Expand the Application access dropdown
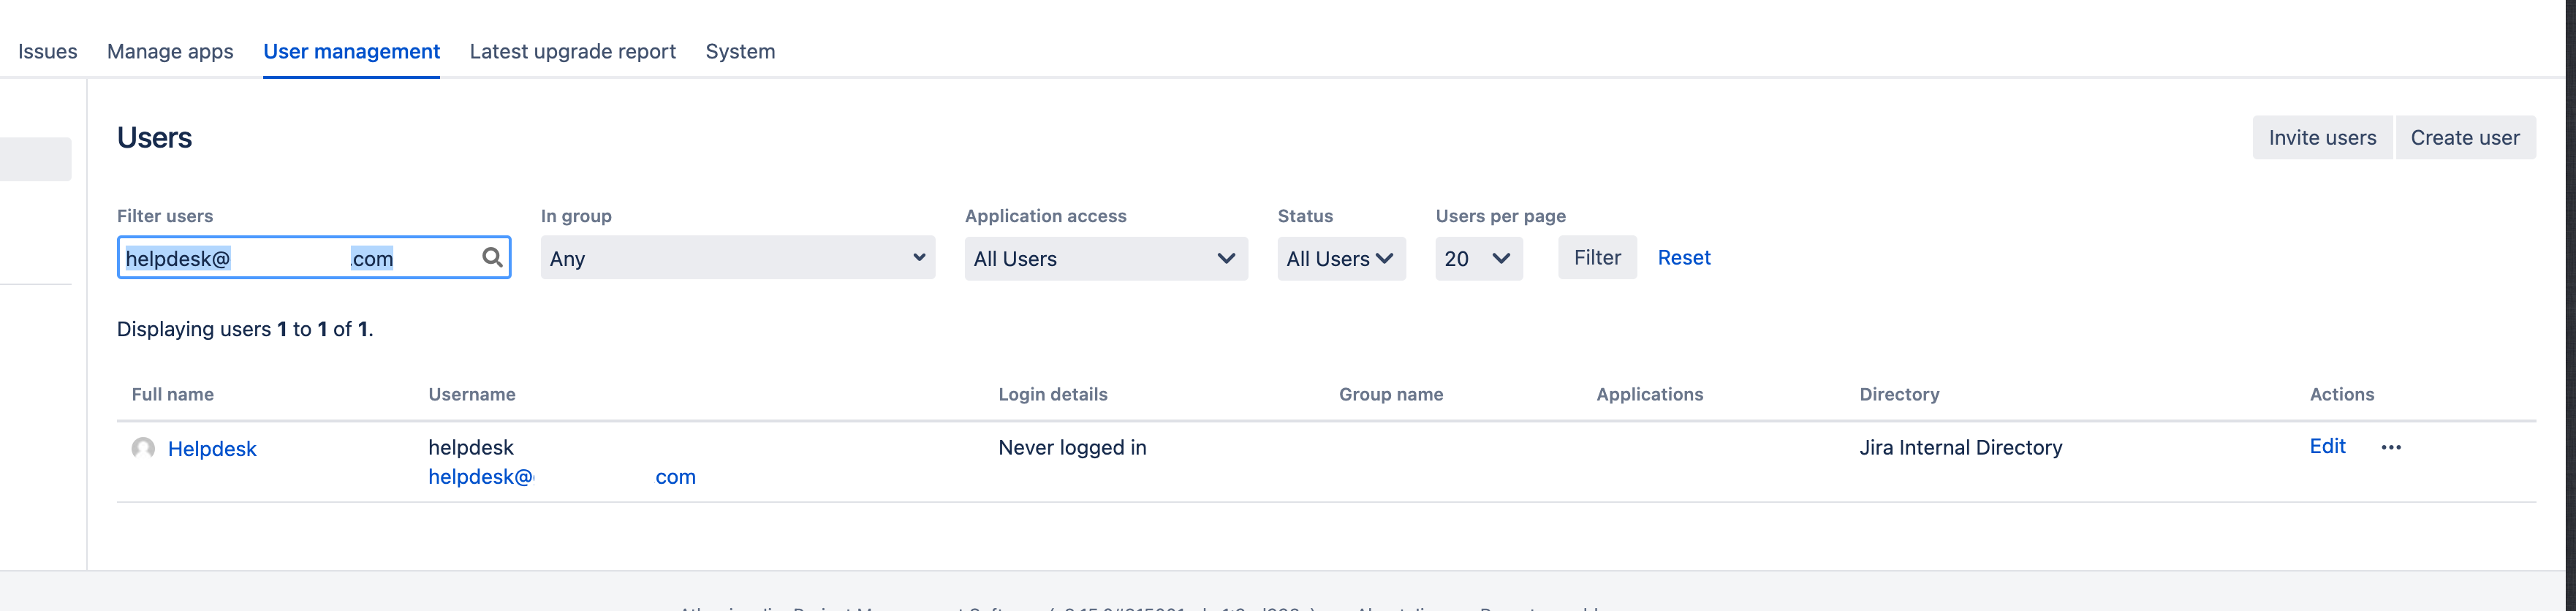Viewport: 2576px width, 611px height. (1106, 258)
